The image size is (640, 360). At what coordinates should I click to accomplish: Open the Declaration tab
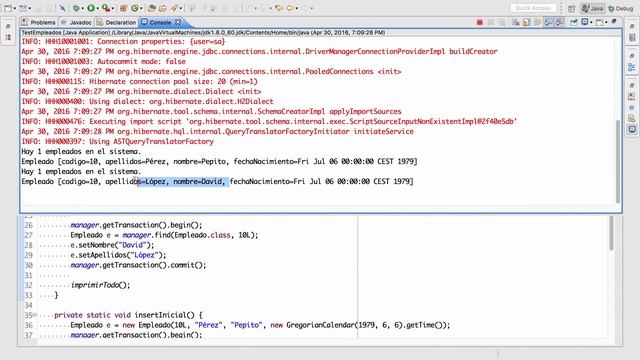coord(116,22)
